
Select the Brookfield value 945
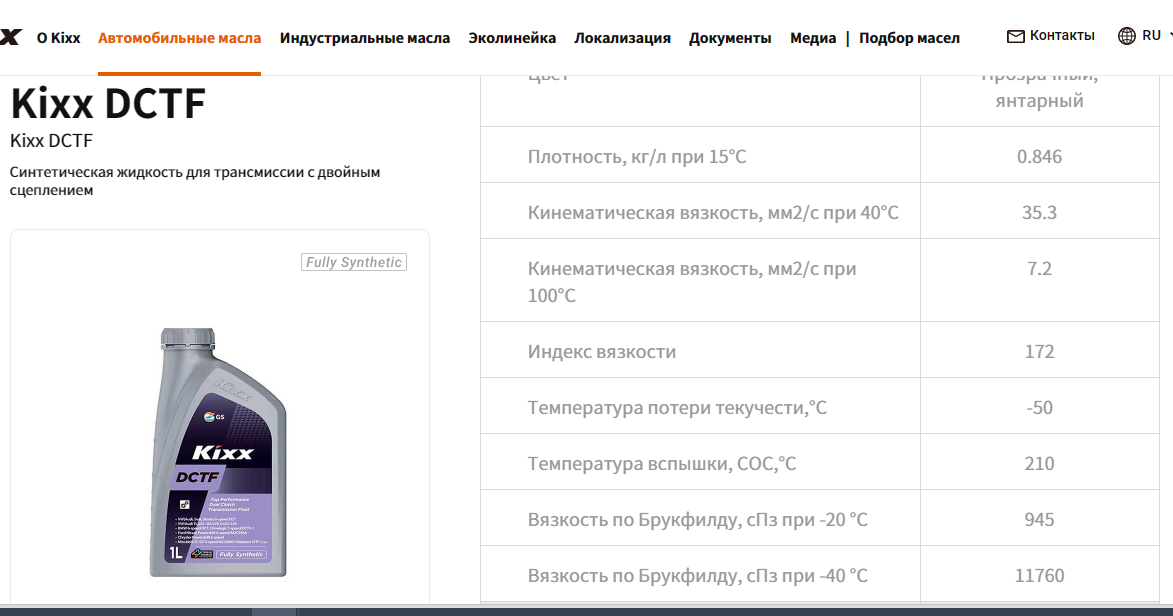click(x=1039, y=520)
